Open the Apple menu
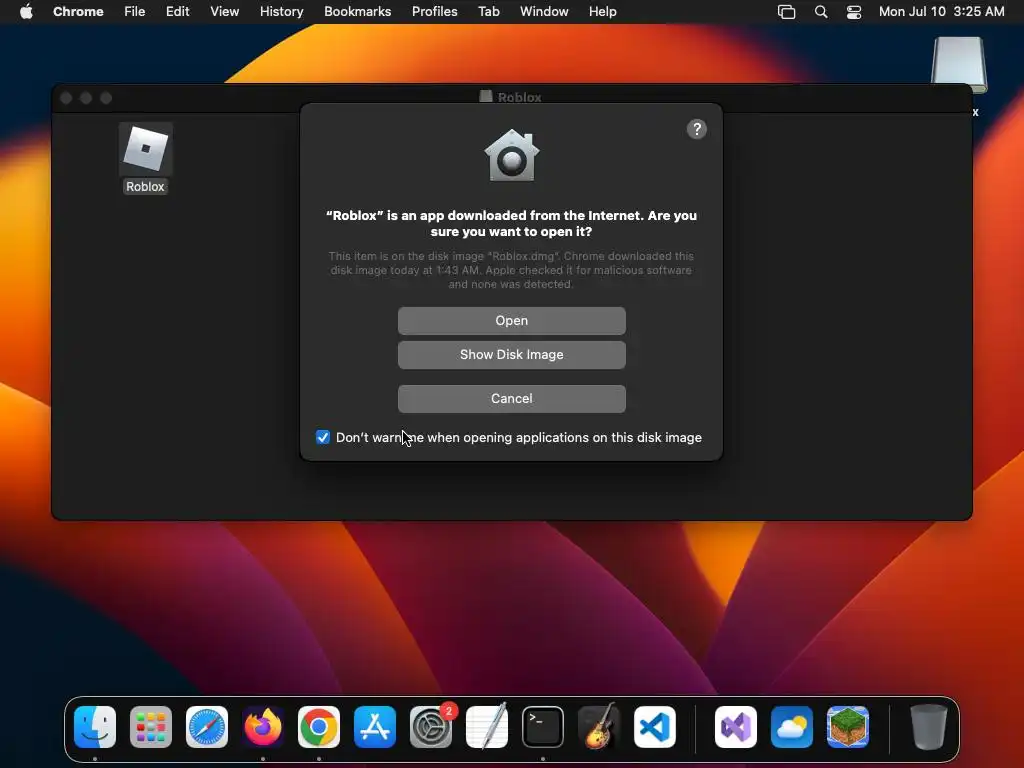 pyautogui.click(x=26, y=12)
